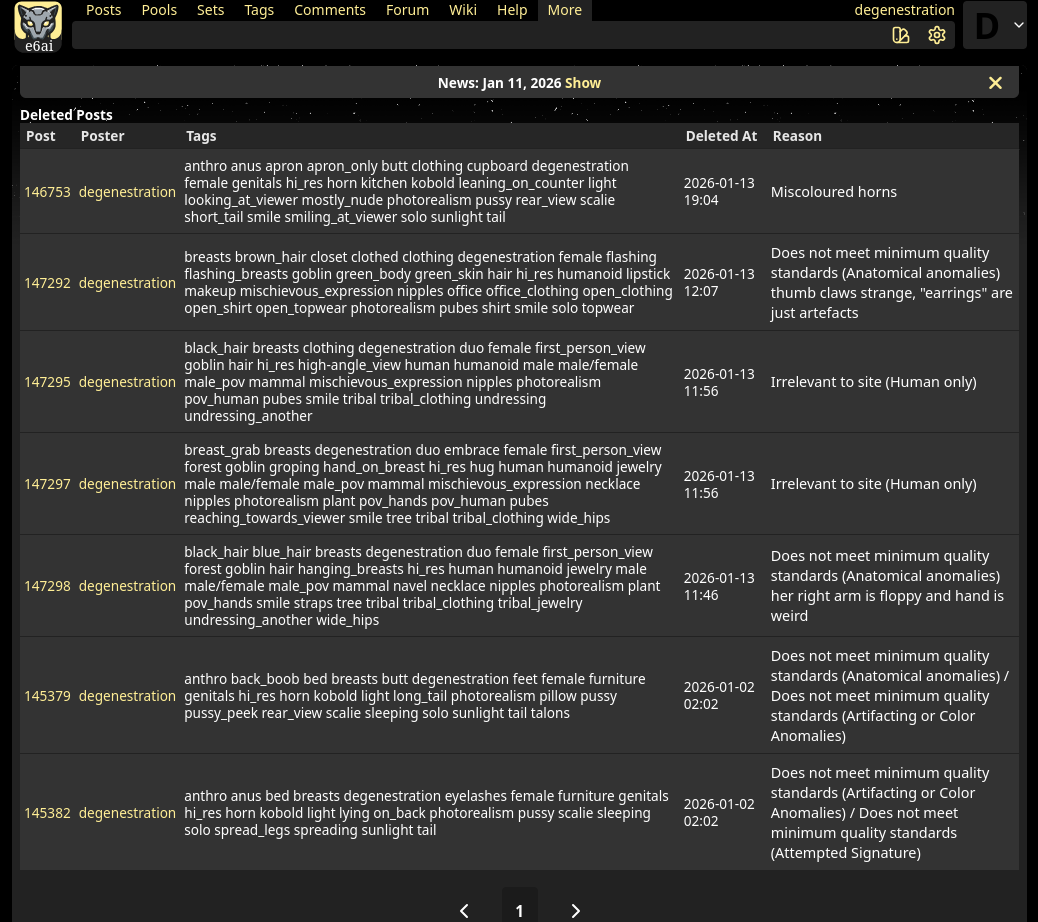Click News: Jan 11, 2026 text
The image size is (1038, 922).
click(499, 83)
